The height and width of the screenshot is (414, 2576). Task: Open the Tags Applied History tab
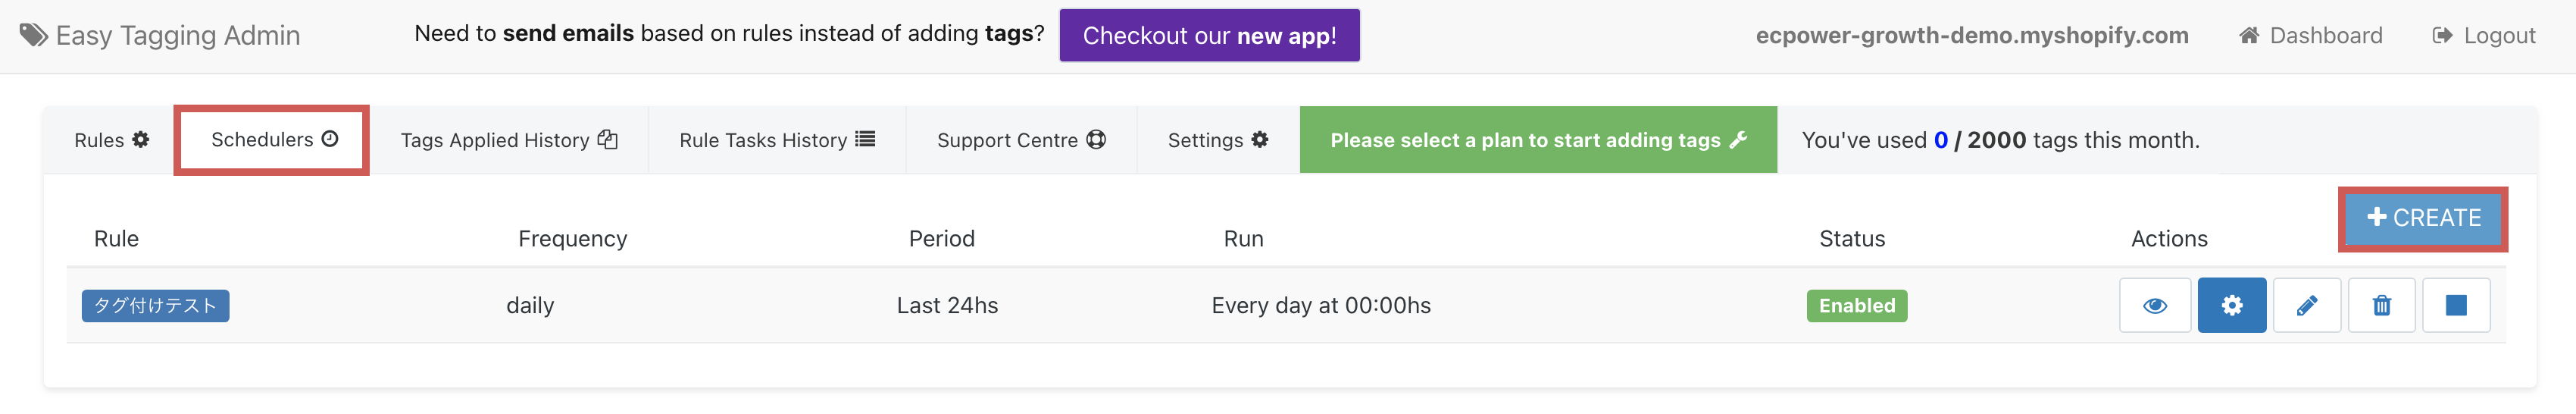tap(508, 140)
